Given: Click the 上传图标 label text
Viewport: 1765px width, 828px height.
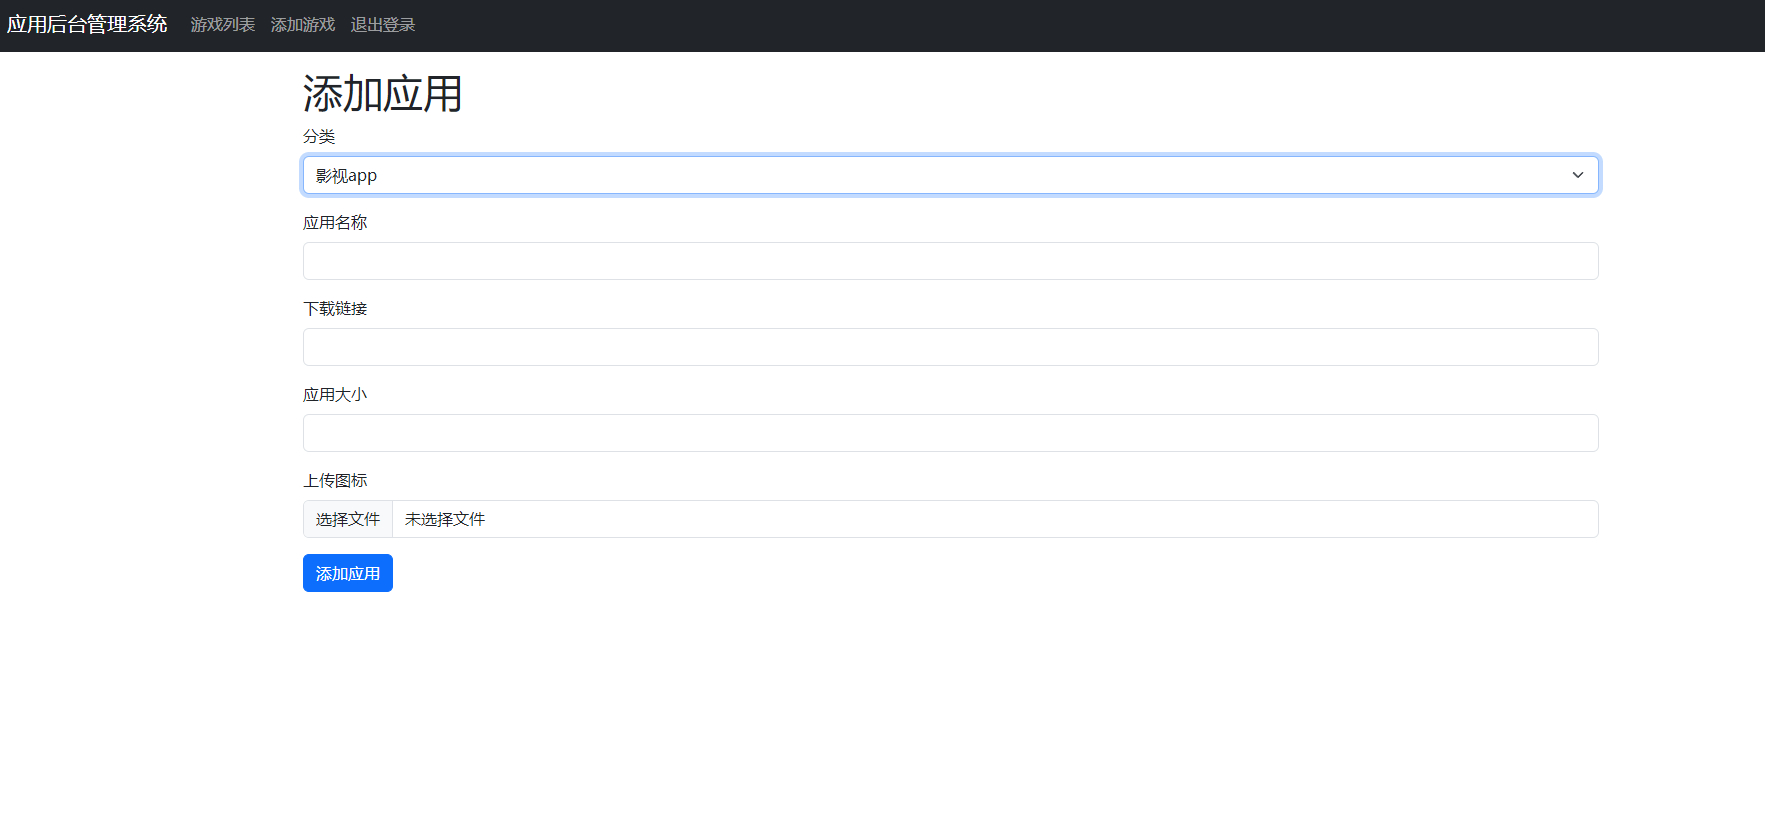Looking at the screenshot, I should 335,481.
